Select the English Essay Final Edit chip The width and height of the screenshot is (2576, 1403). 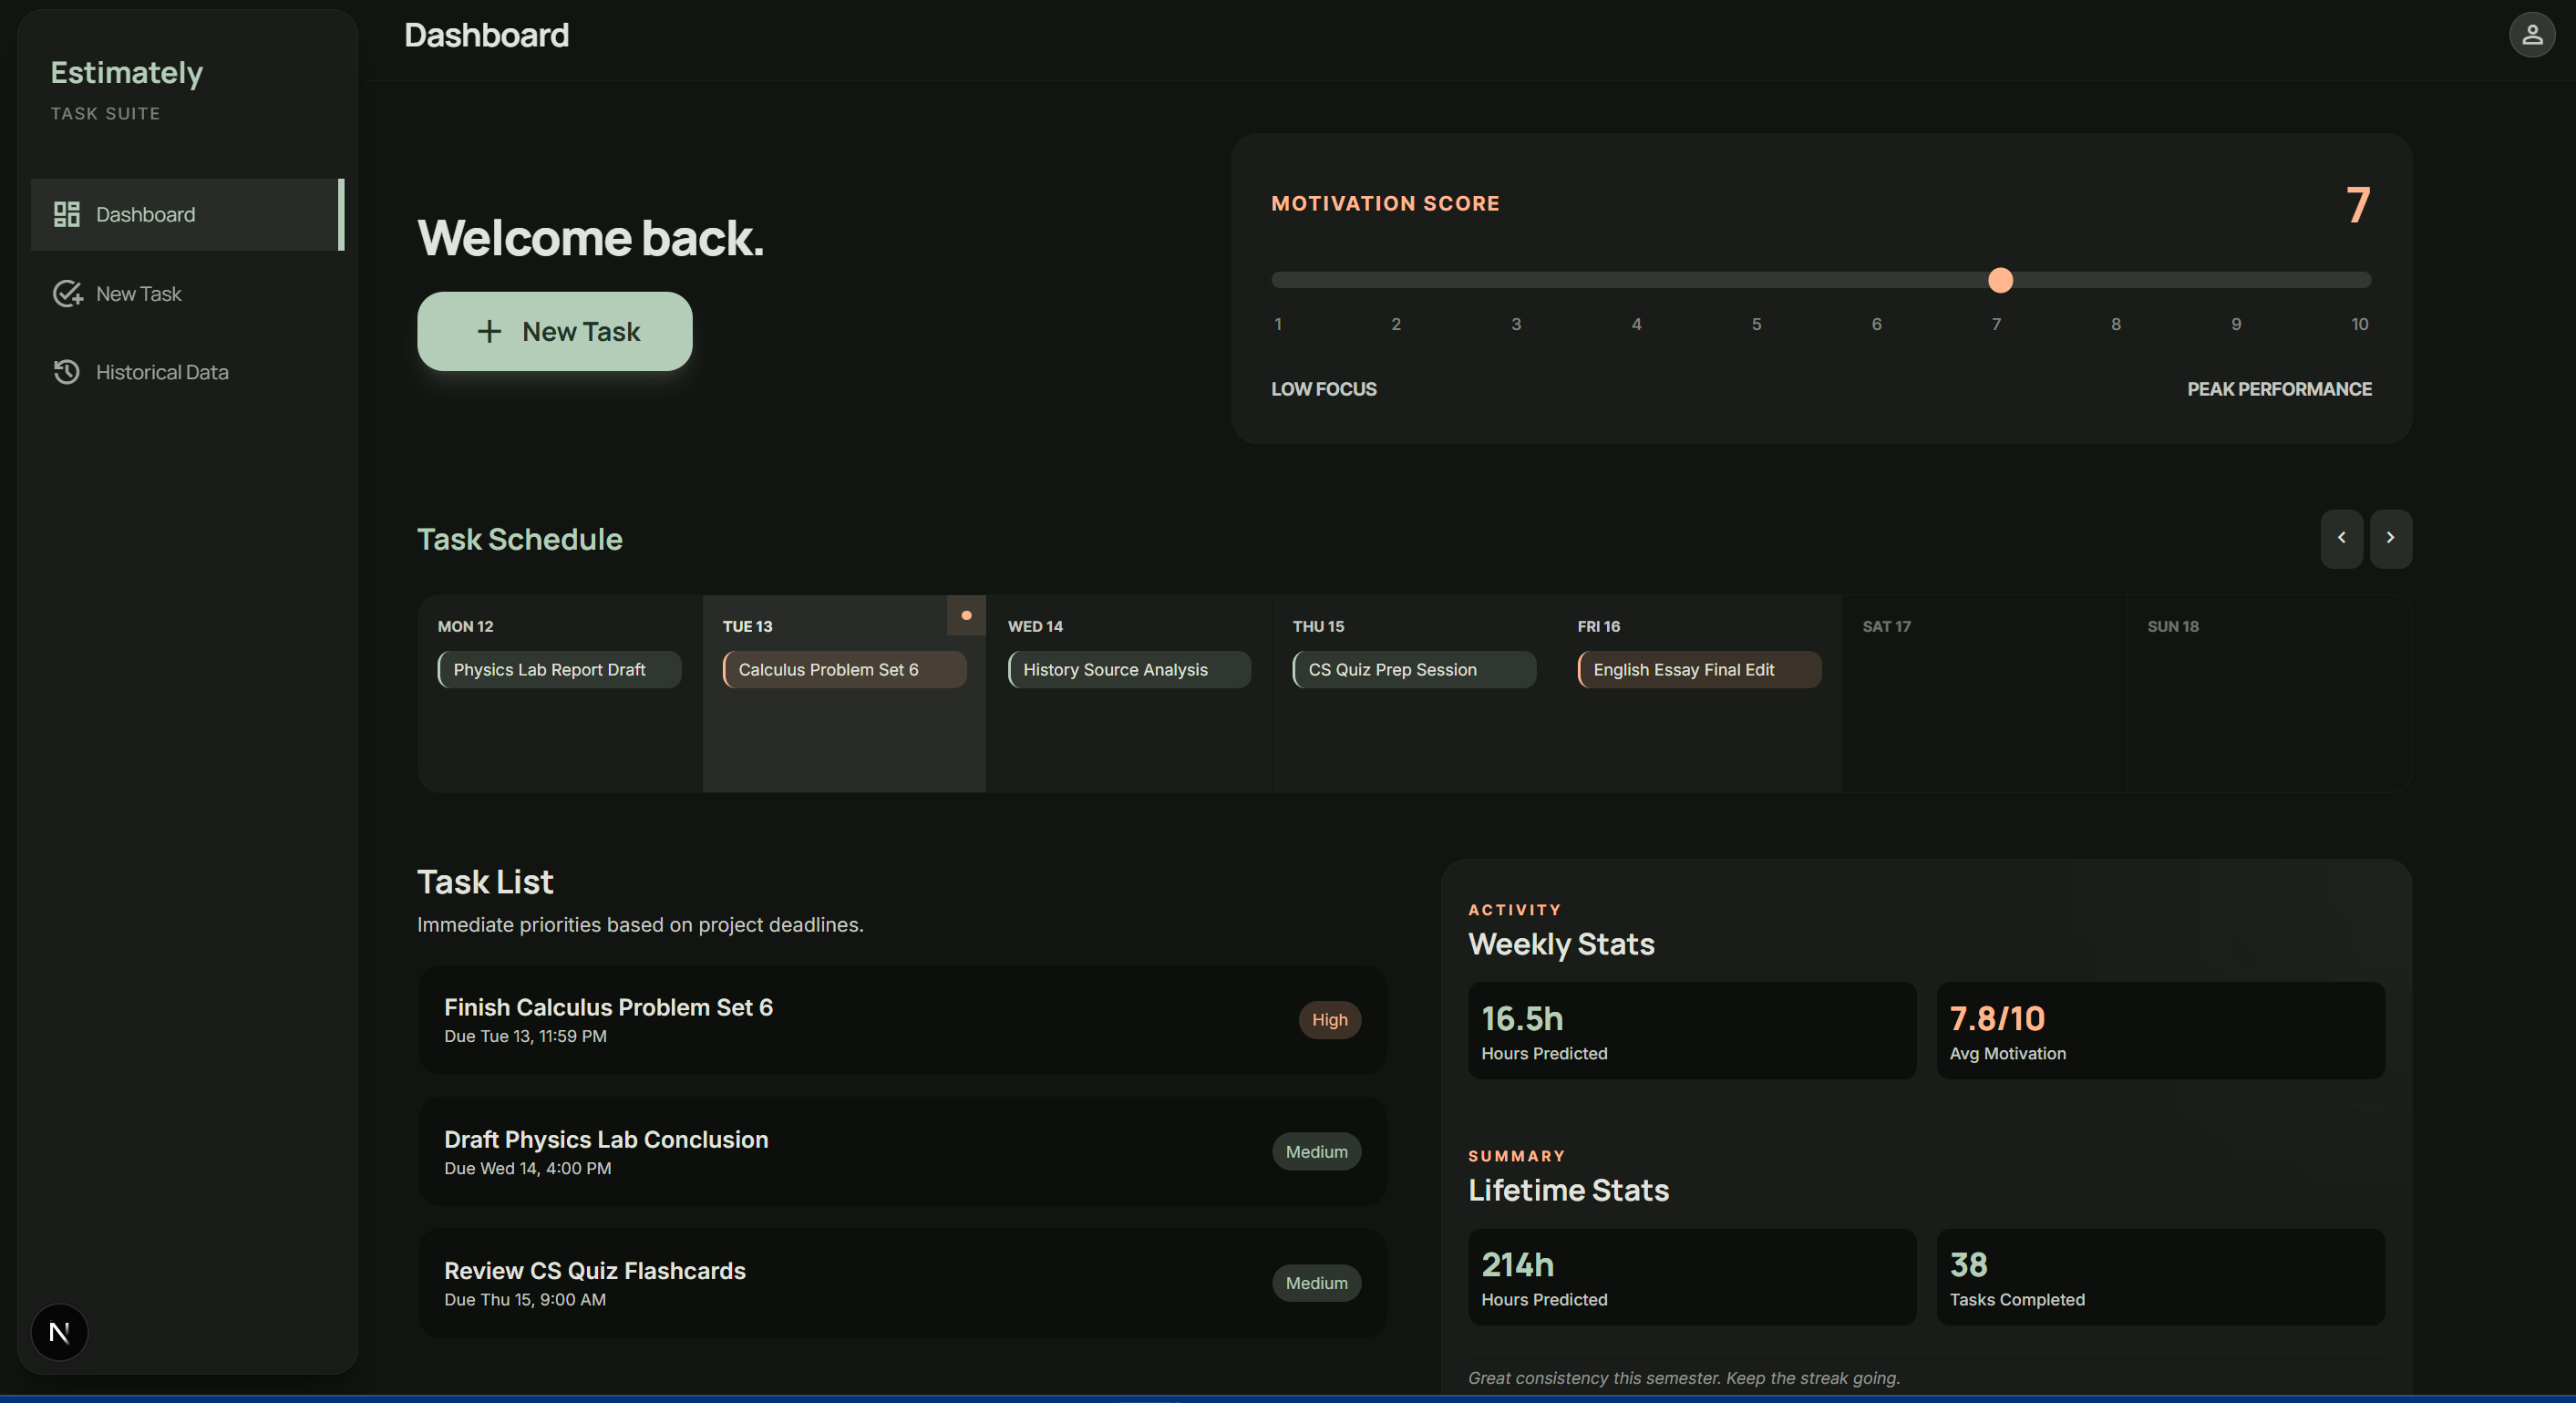point(1698,669)
